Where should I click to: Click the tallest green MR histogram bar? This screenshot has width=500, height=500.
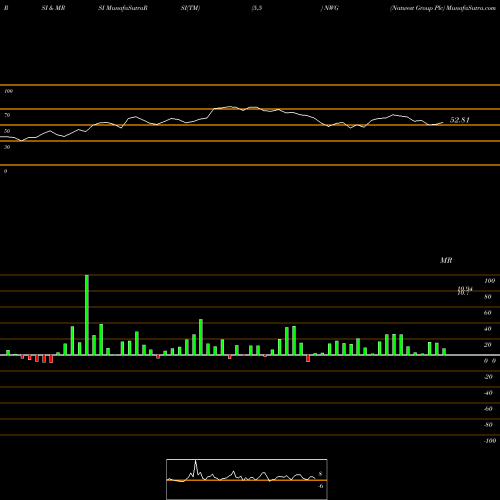(x=87, y=315)
